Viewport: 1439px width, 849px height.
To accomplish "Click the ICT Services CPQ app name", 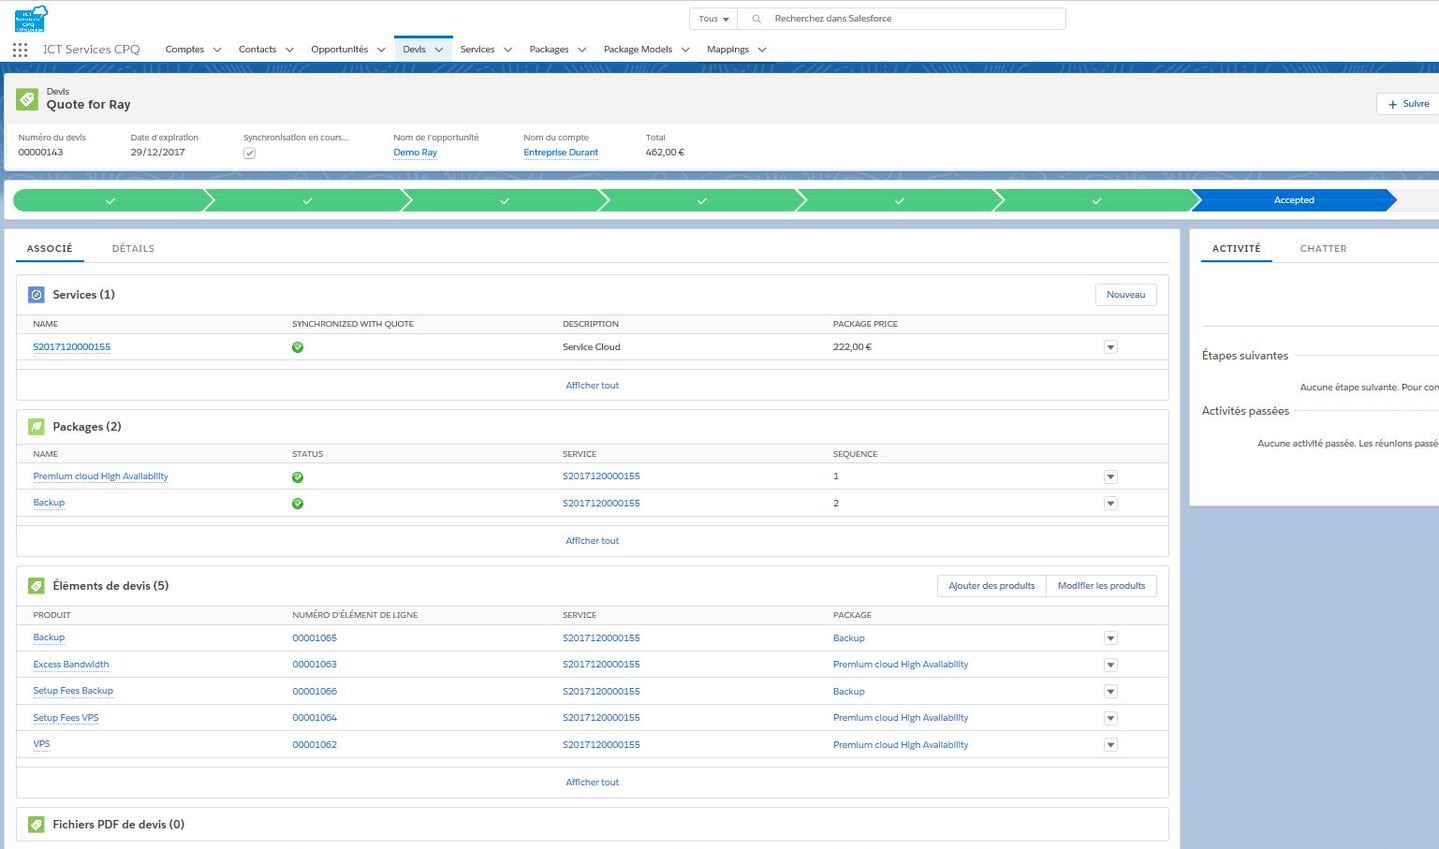I will click(x=91, y=49).
